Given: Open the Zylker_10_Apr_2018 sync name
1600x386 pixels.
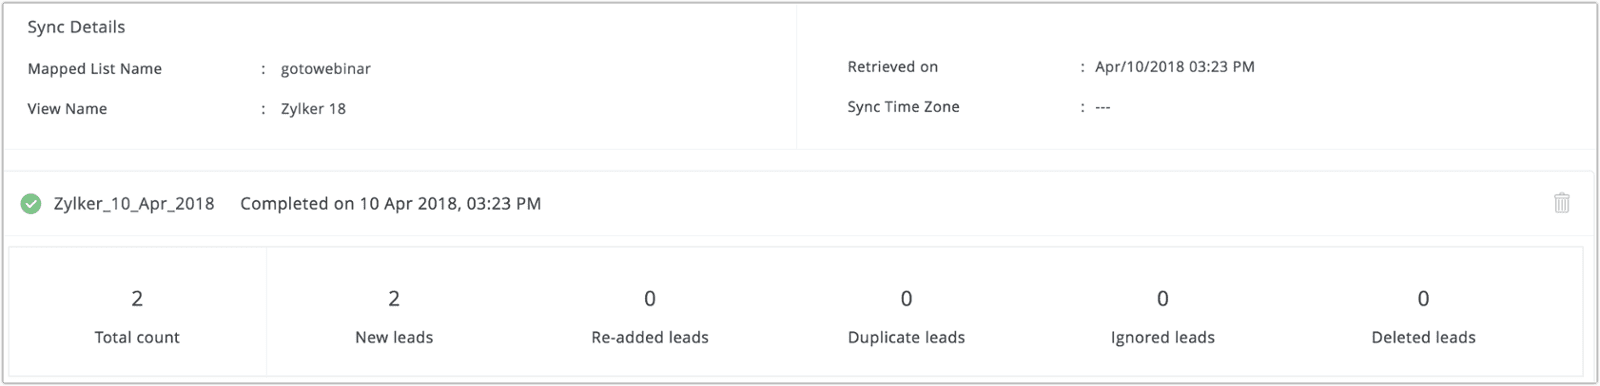Looking at the screenshot, I should tap(134, 204).
